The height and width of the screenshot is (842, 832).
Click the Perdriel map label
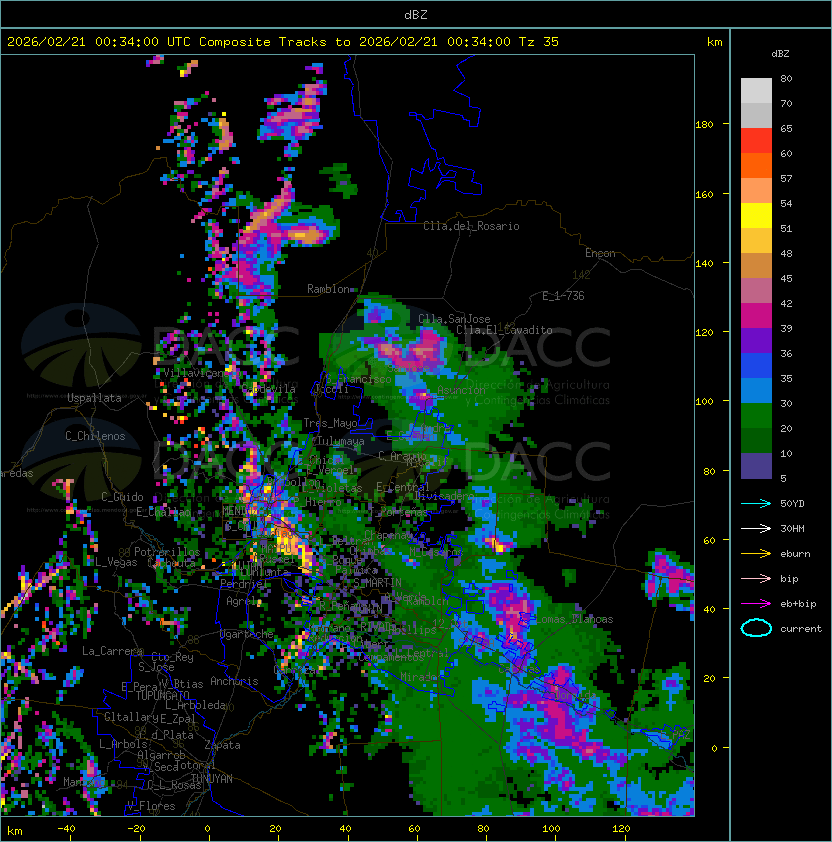click(243, 583)
